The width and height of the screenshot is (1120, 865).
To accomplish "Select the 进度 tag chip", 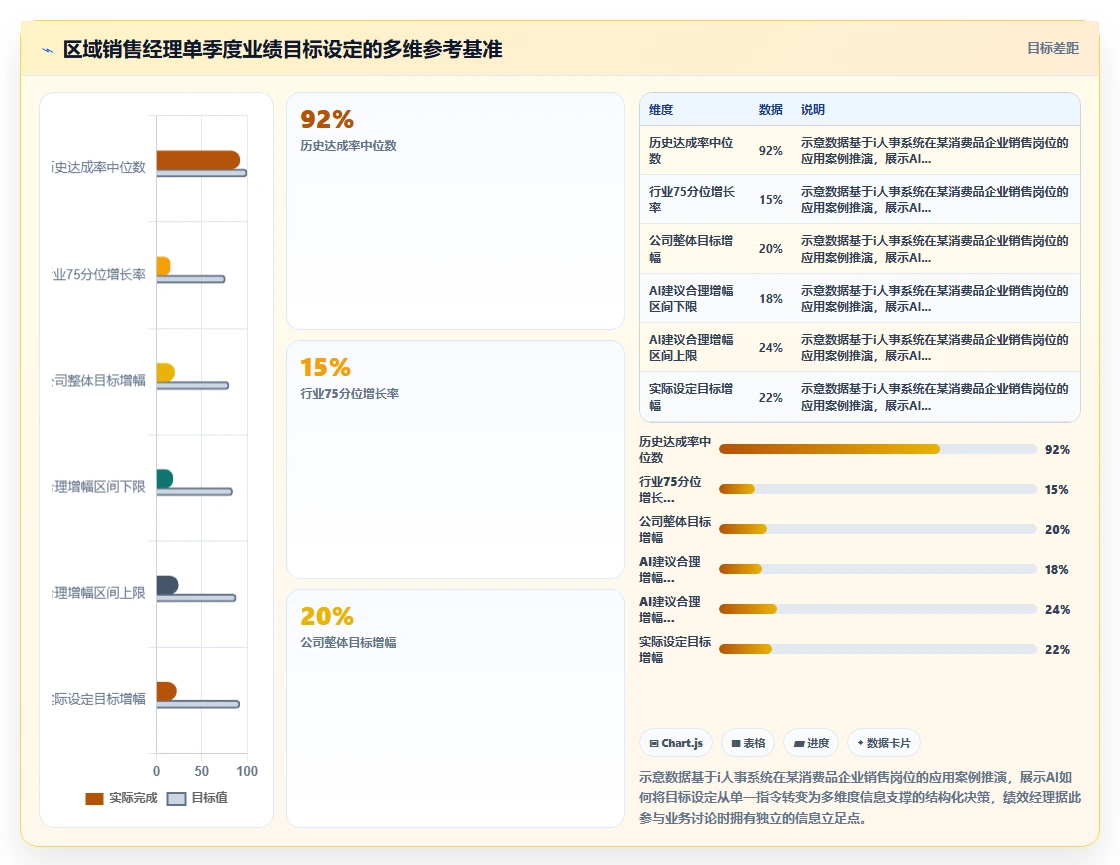I will tap(811, 743).
